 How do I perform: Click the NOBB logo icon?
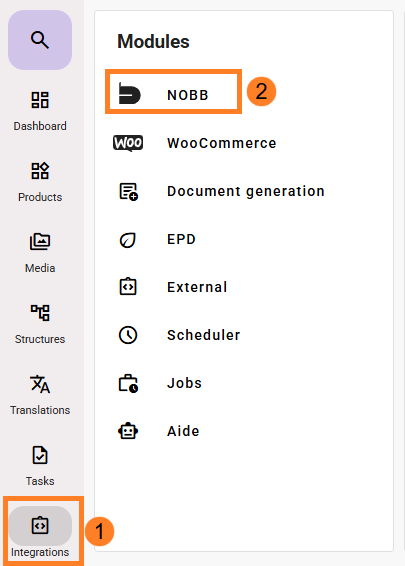[129, 93]
